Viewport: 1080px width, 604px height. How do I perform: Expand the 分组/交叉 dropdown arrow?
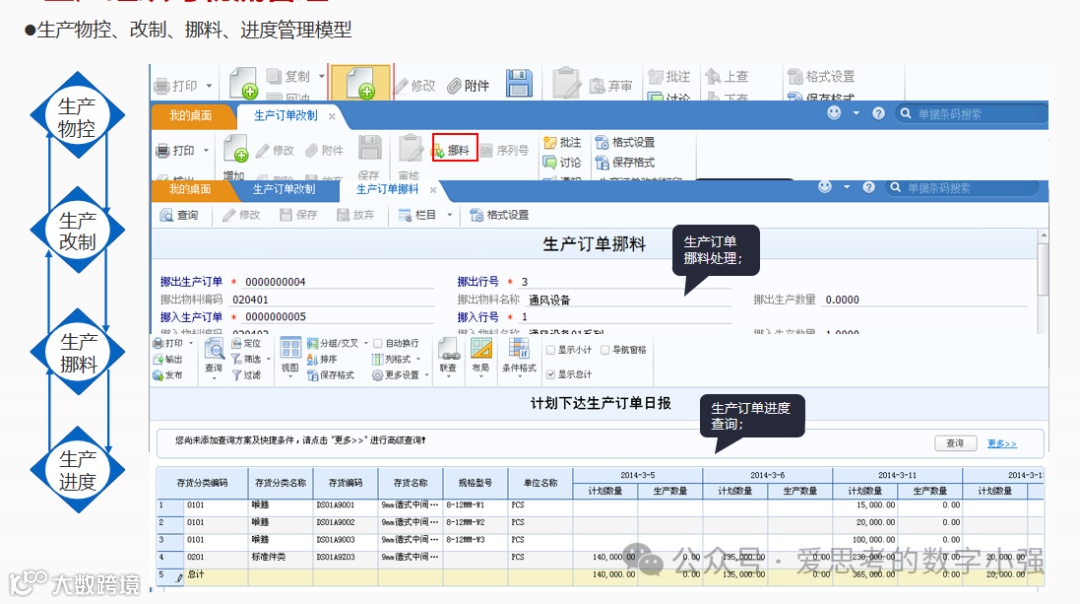(x=366, y=343)
